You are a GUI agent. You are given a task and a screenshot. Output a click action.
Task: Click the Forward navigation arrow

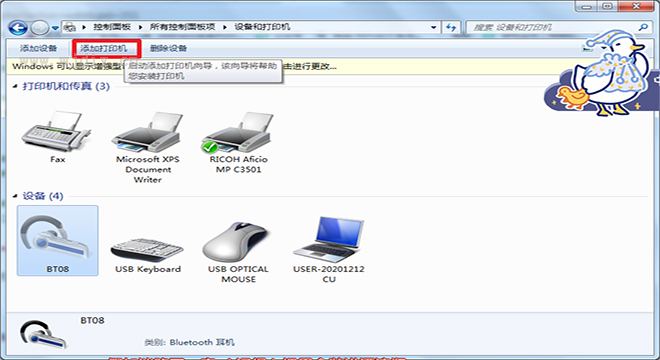tap(40, 28)
